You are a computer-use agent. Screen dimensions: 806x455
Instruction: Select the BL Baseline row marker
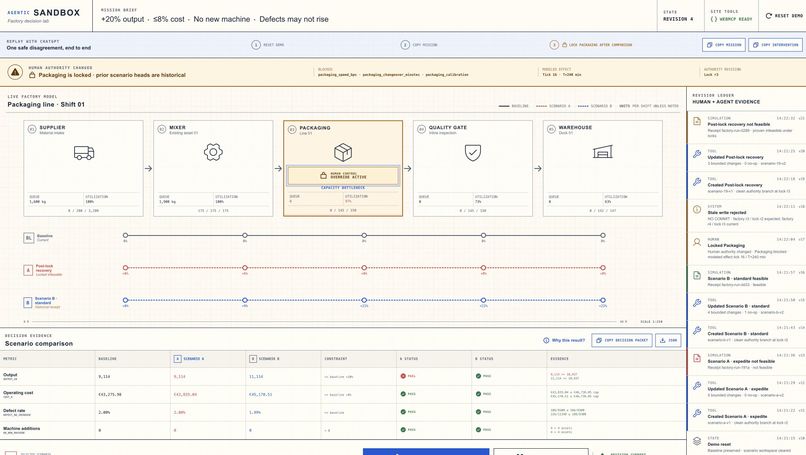coord(29,238)
